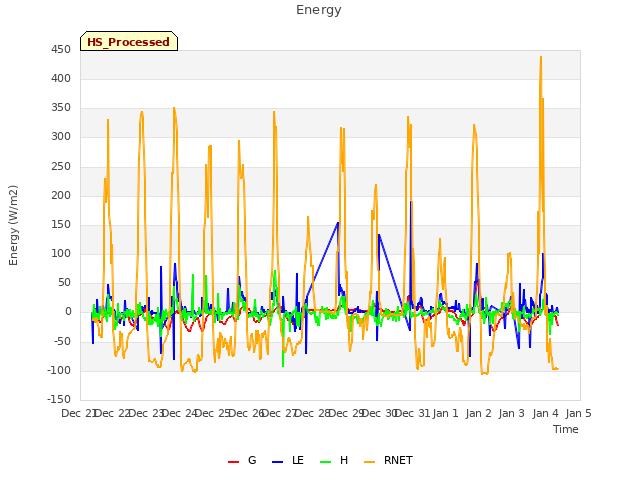Select the green H legend swatch

326,462
